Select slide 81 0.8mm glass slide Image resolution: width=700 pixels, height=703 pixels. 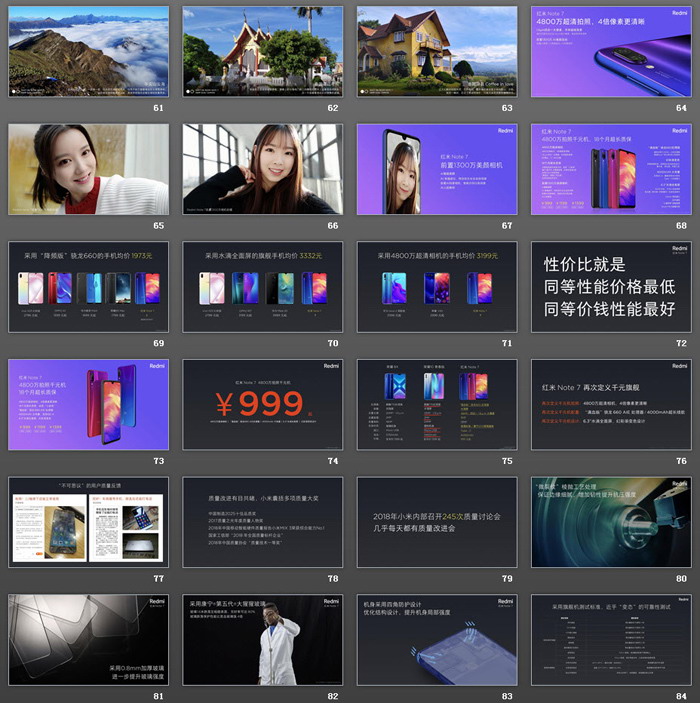88,640
